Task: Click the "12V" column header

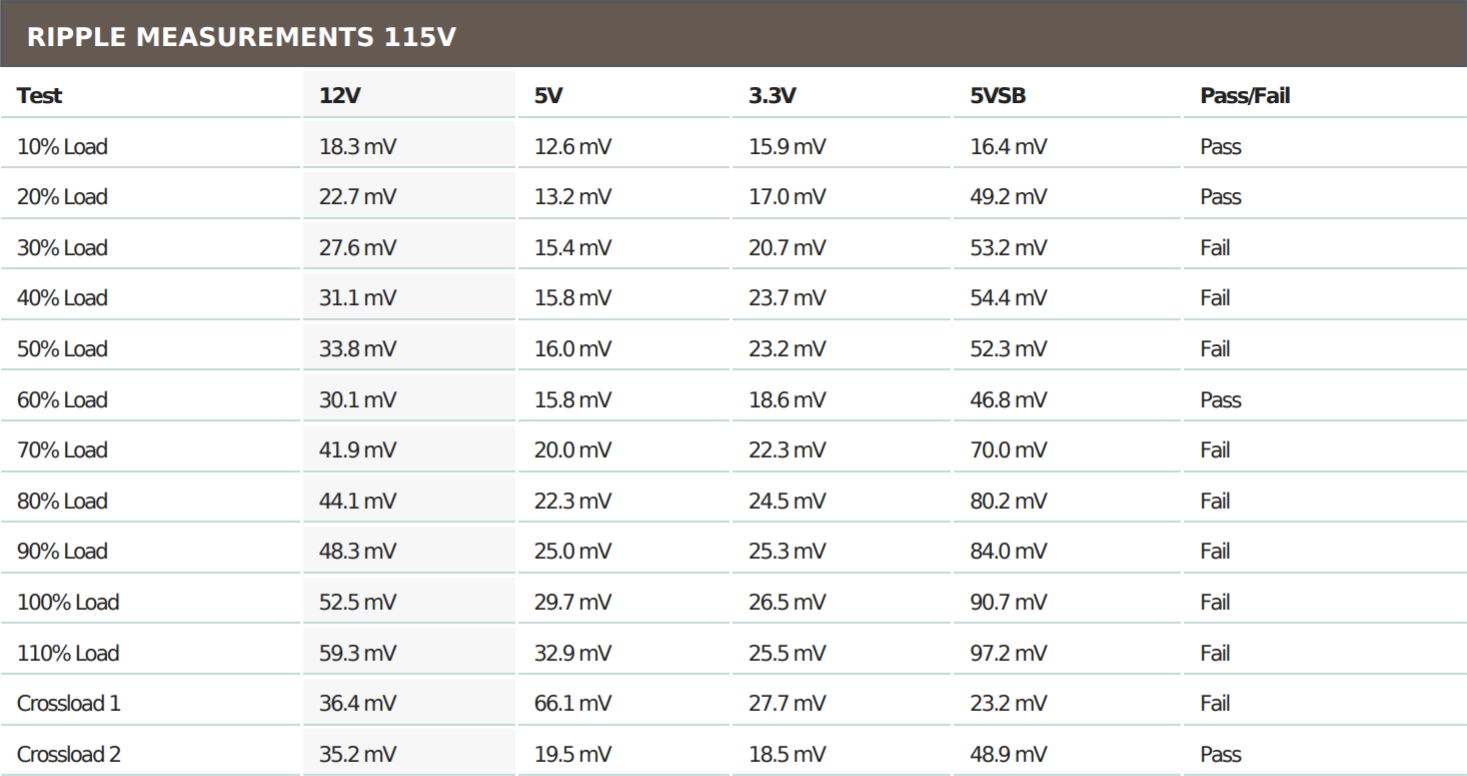Action: 339,96
